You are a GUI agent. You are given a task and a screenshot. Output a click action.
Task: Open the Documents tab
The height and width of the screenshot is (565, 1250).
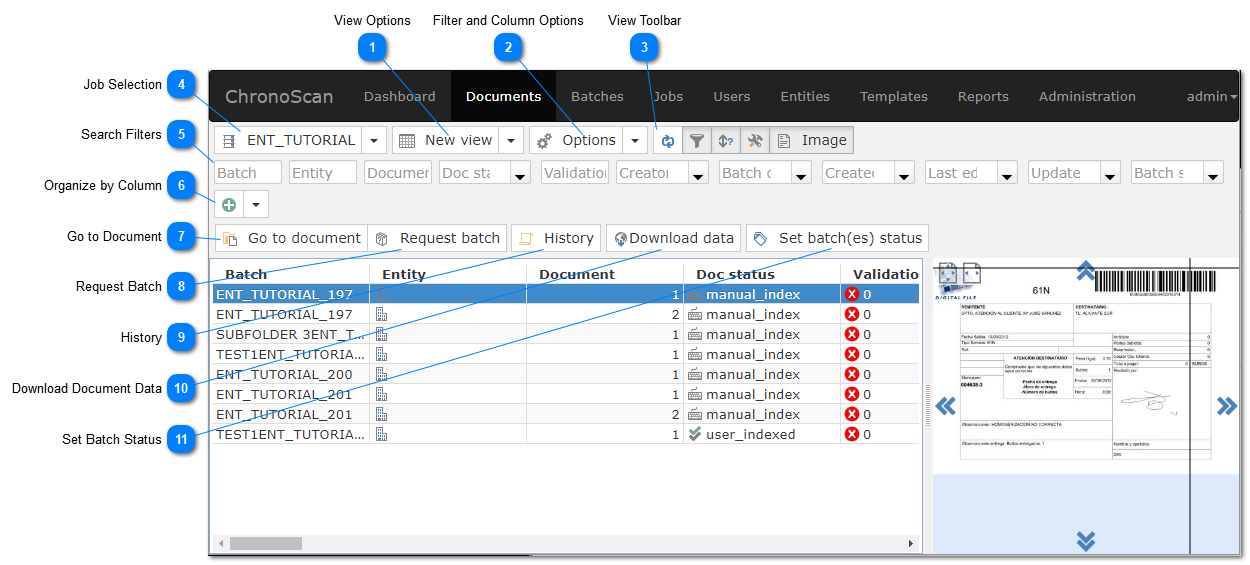click(503, 96)
